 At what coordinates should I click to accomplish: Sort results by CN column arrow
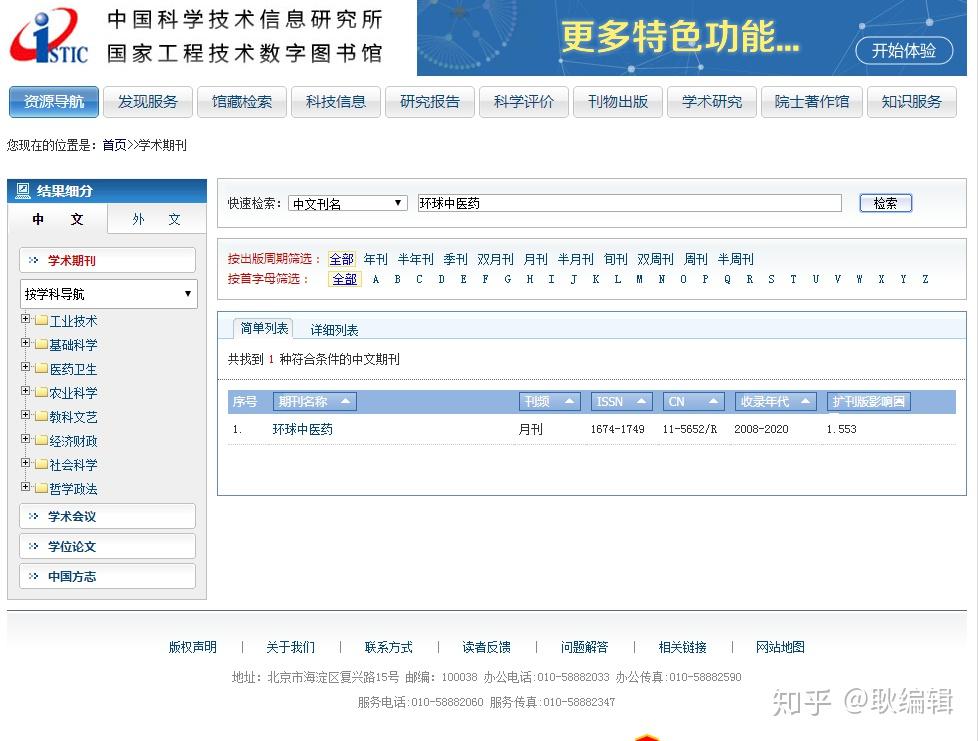[x=713, y=401]
